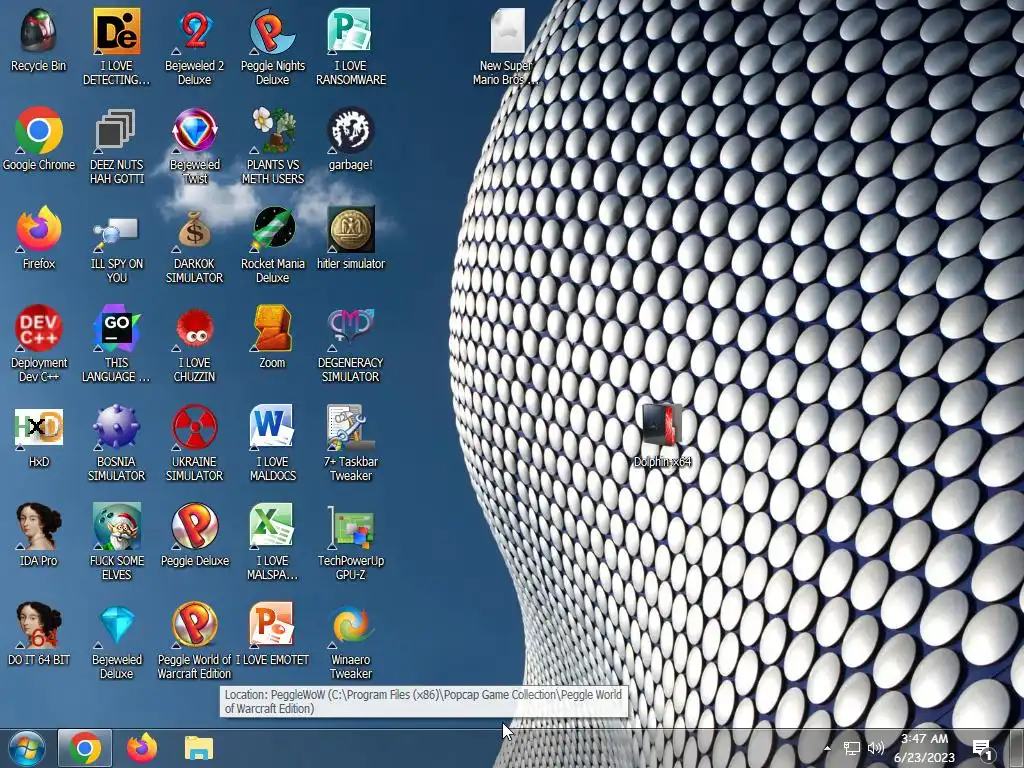Open the Google Chrome desktop shortcut
Screen dimensions: 1024x768
point(39,130)
